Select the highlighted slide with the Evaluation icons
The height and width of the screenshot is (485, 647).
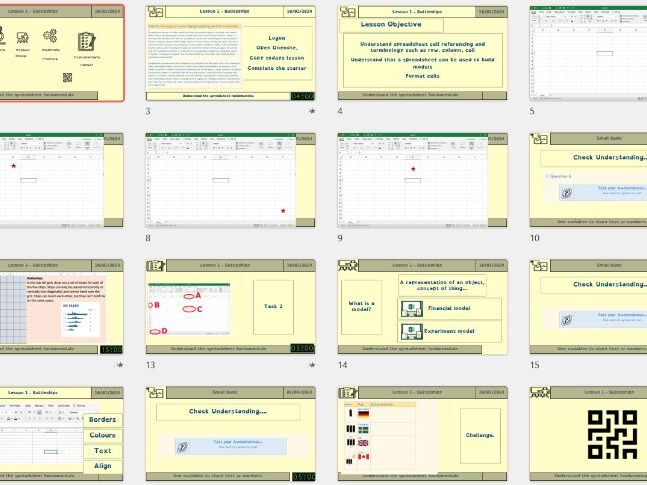[62, 53]
